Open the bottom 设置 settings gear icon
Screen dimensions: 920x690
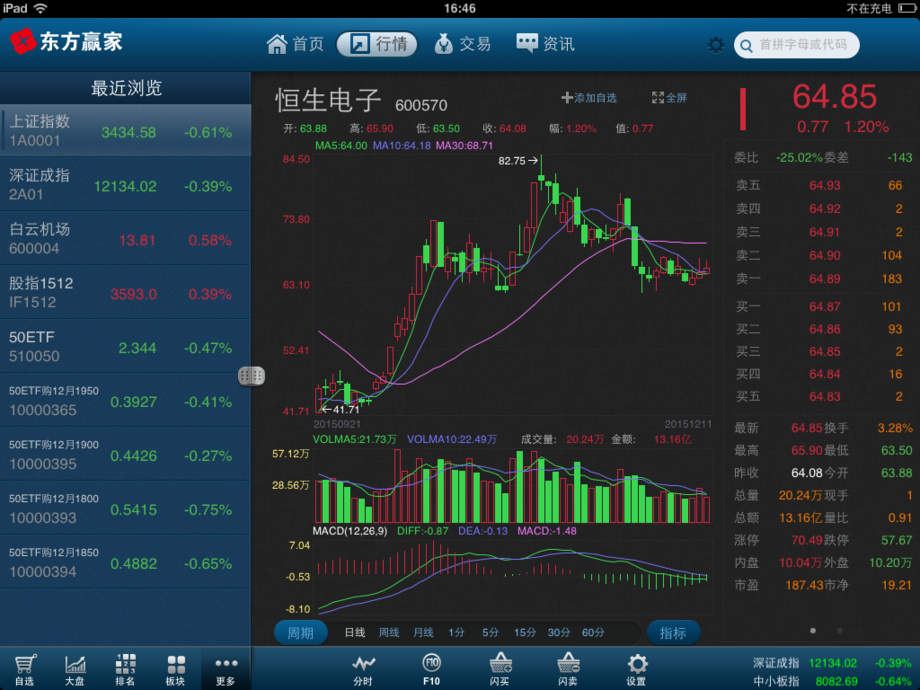click(x=637, y=667)
